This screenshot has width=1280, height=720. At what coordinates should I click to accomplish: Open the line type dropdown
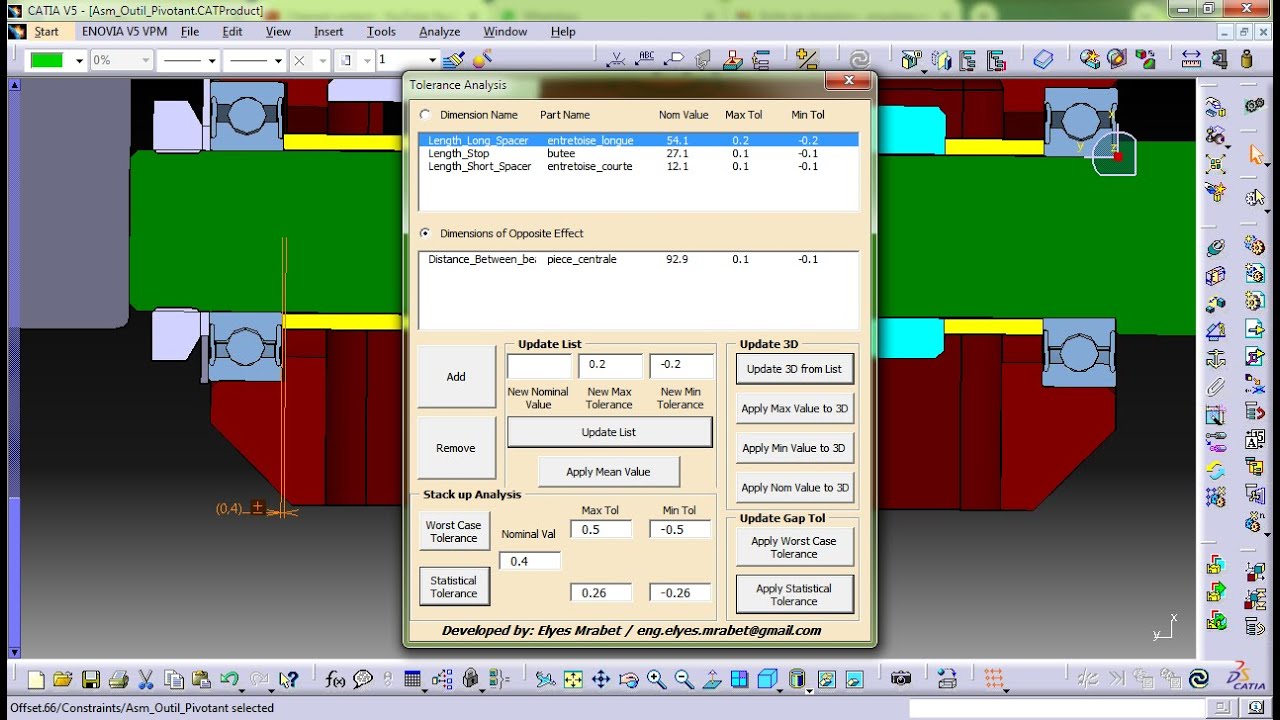pyautogui.click(x=278, y=60)
